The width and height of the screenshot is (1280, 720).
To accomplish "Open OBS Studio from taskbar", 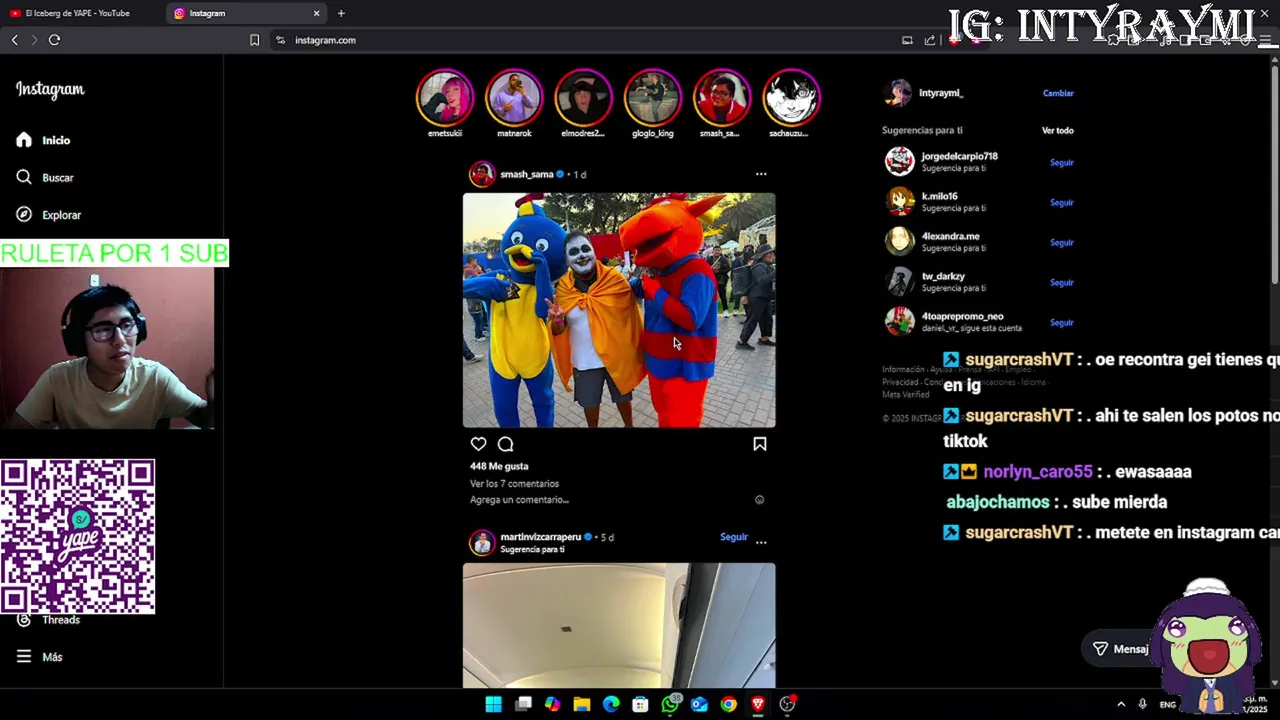I will tap(787, 704).
